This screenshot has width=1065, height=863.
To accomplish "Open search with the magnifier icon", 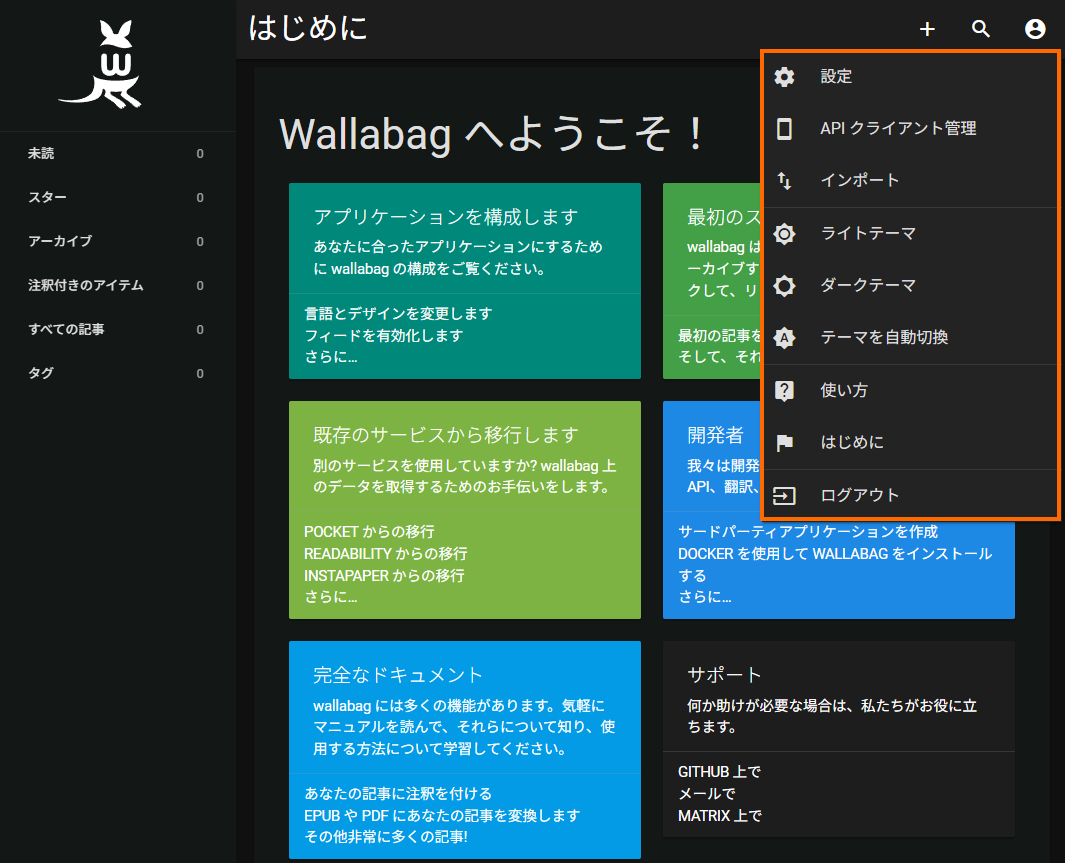I will point(981,29).
